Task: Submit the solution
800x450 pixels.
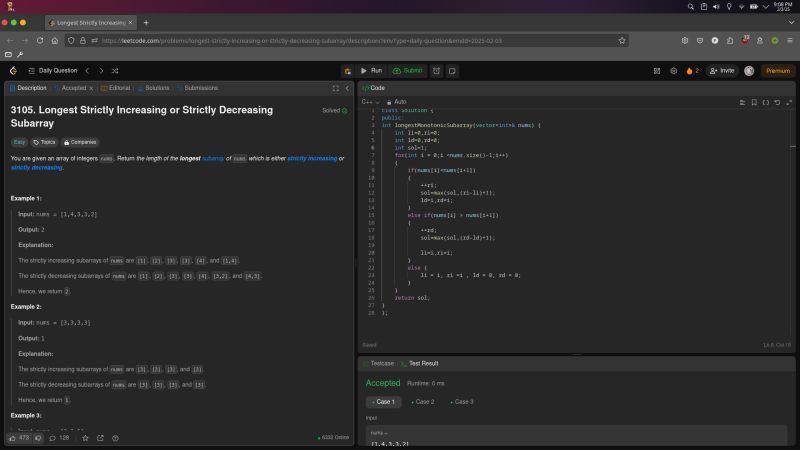Action: 407,71
